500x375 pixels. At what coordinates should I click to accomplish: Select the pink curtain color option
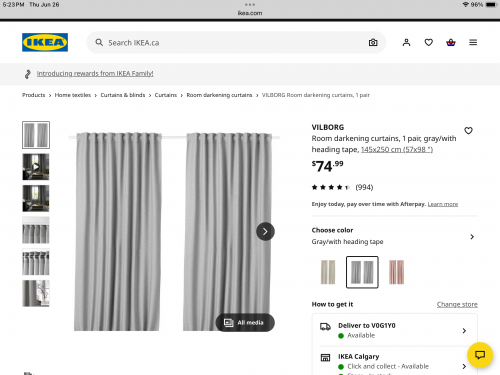pos(396,272)
